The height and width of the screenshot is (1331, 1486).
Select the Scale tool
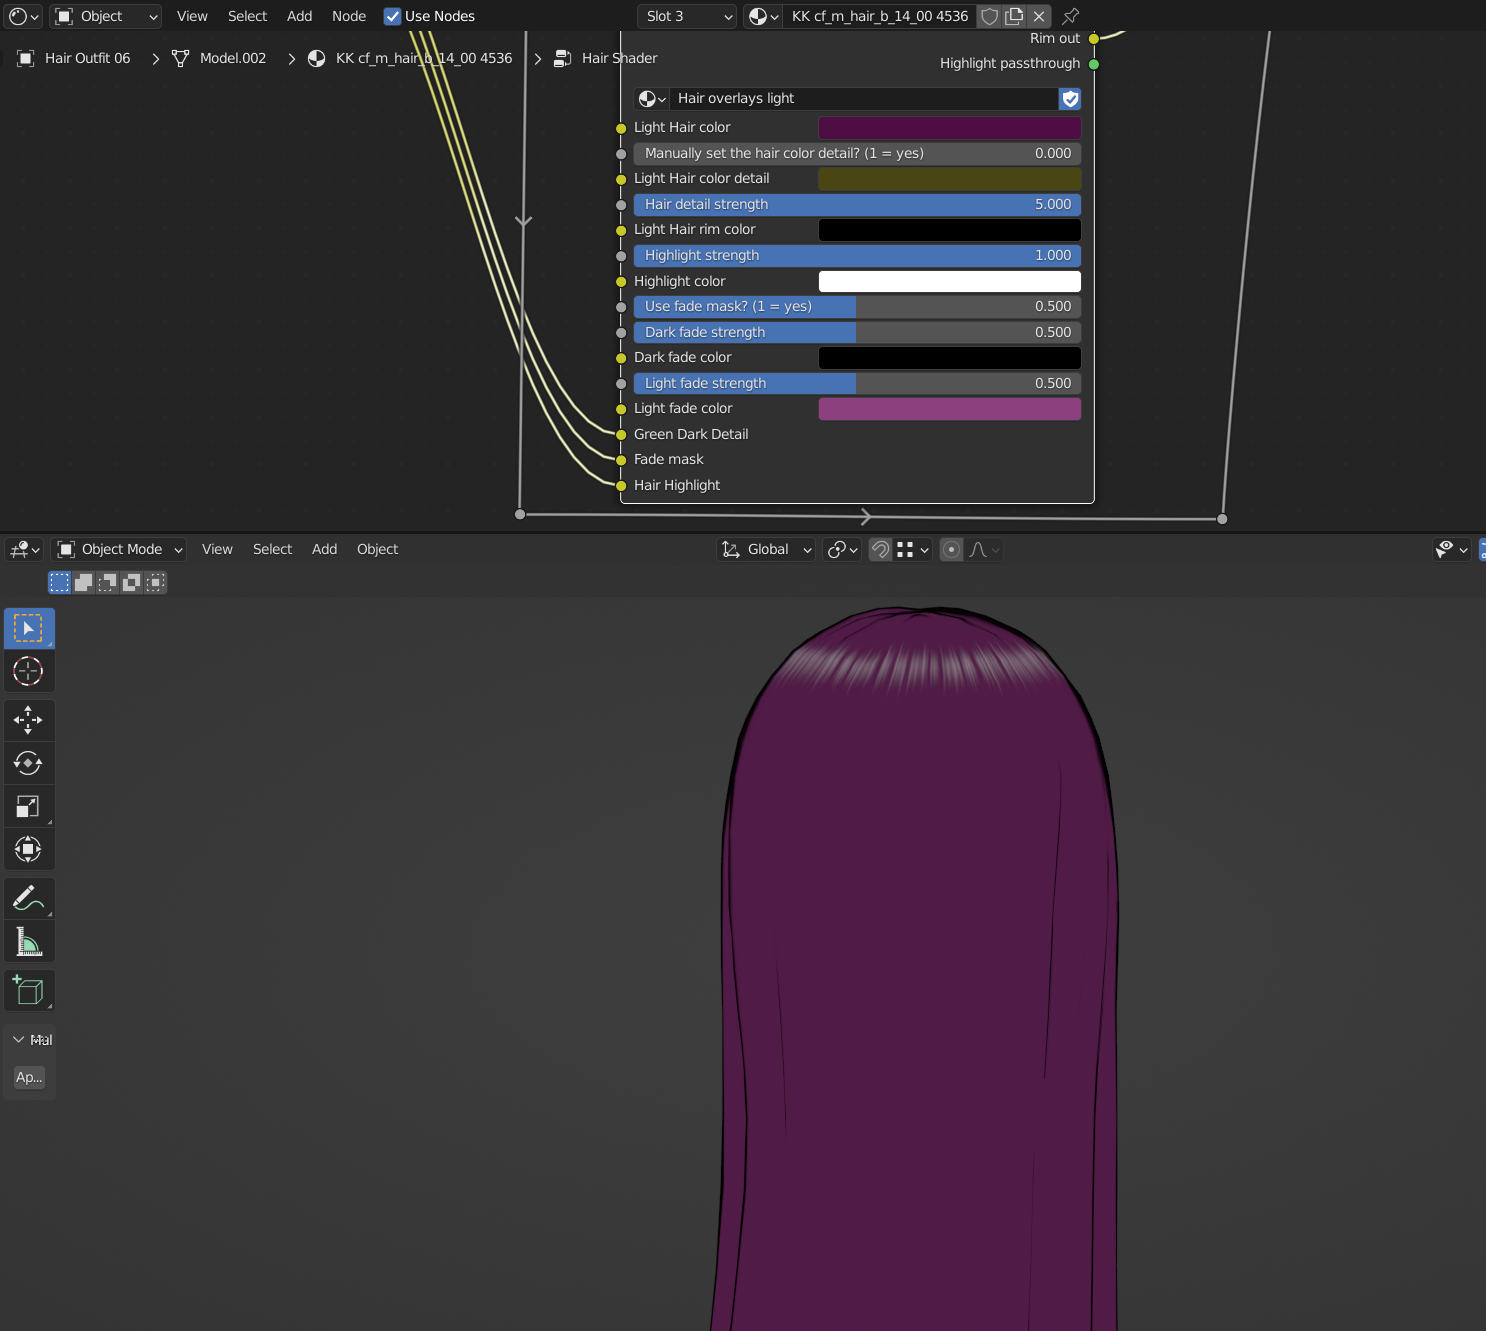[x=29, y=805]
